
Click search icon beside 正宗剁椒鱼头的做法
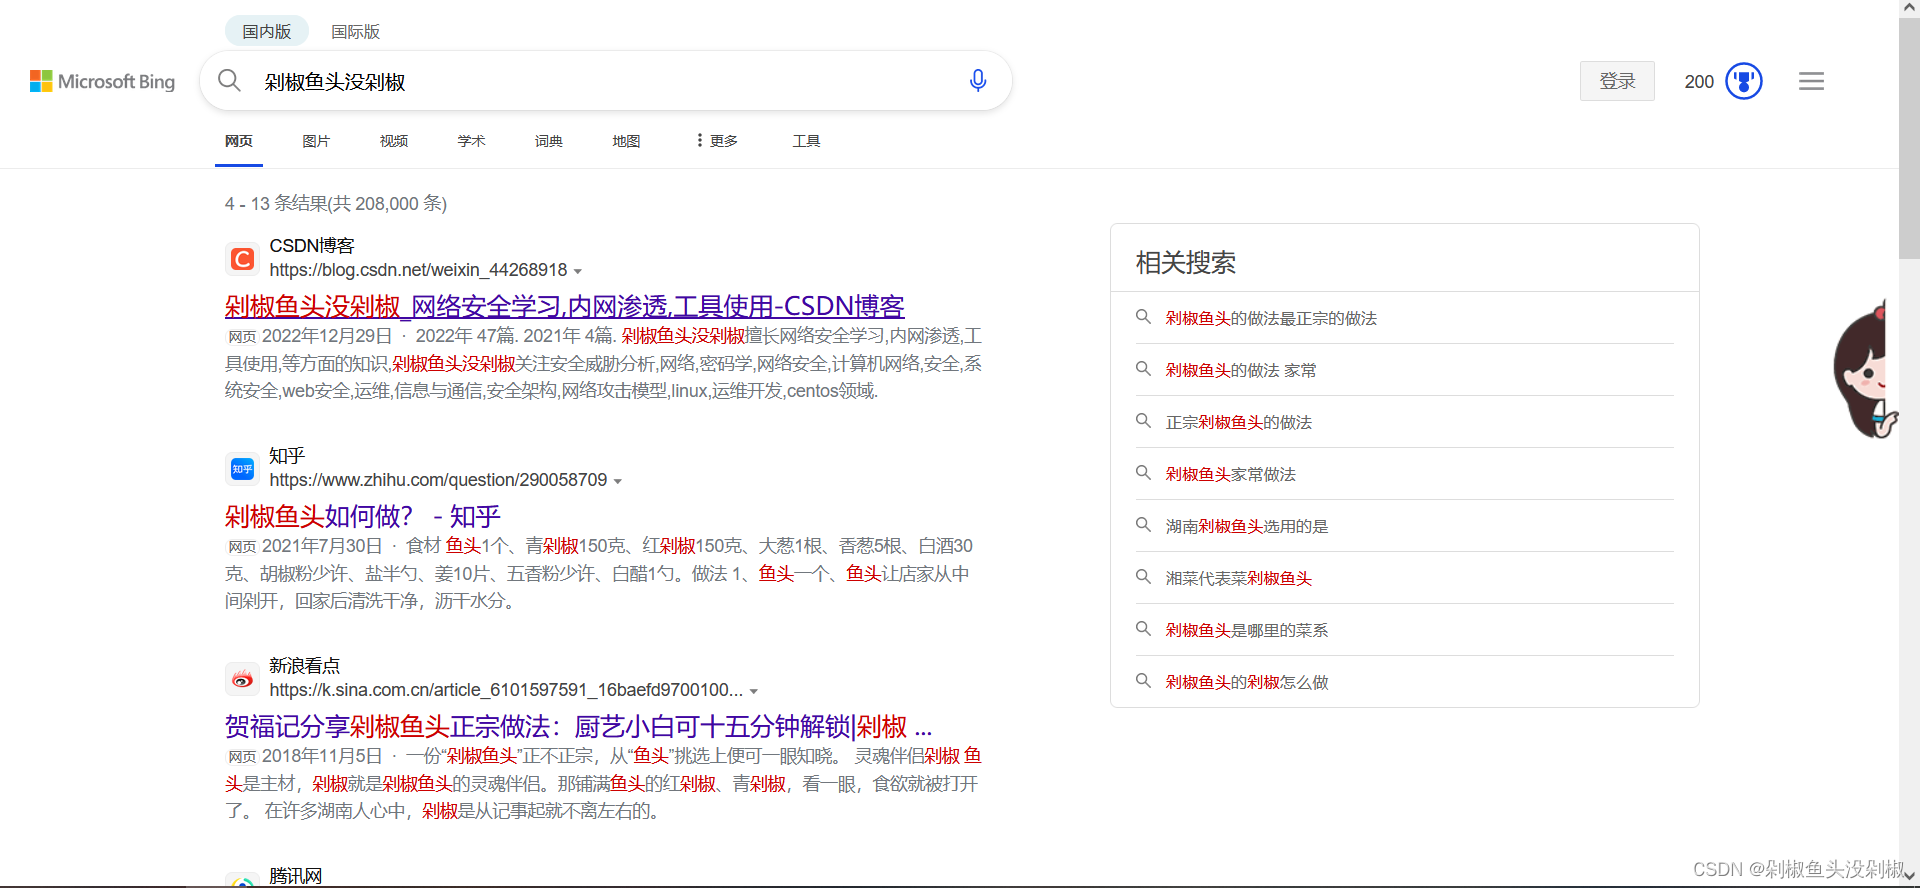pos(1143,421)
